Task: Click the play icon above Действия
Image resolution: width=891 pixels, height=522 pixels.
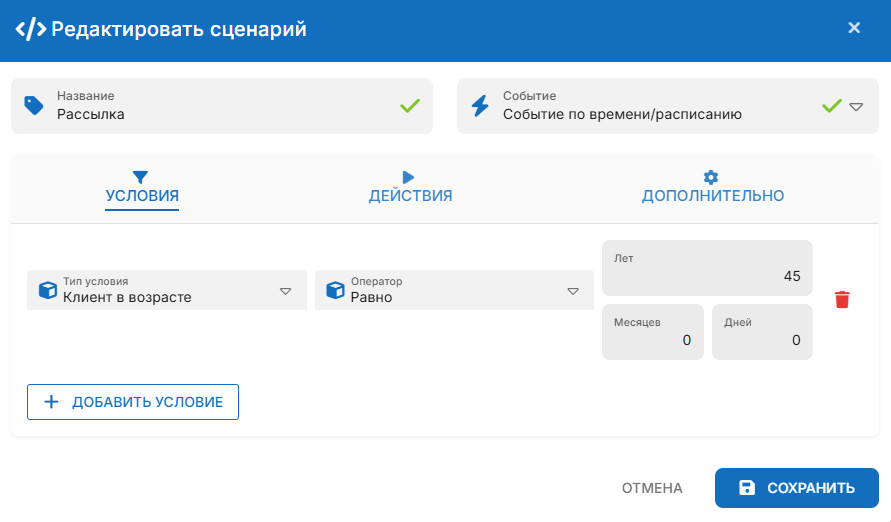Action: [x=409, y=177]
